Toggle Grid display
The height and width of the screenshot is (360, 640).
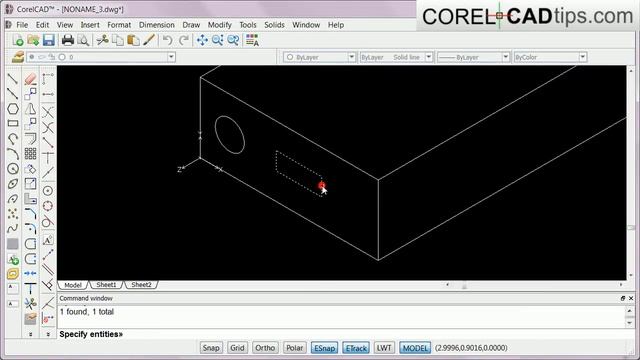tap(237, 348)
